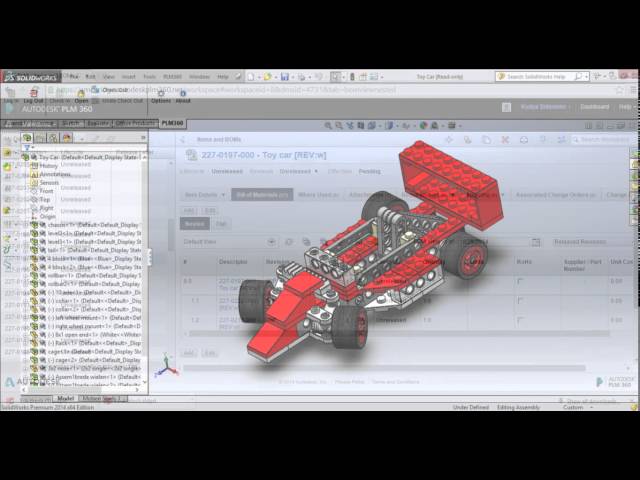Click the Zoom to Fit view icon

(328, 125)
